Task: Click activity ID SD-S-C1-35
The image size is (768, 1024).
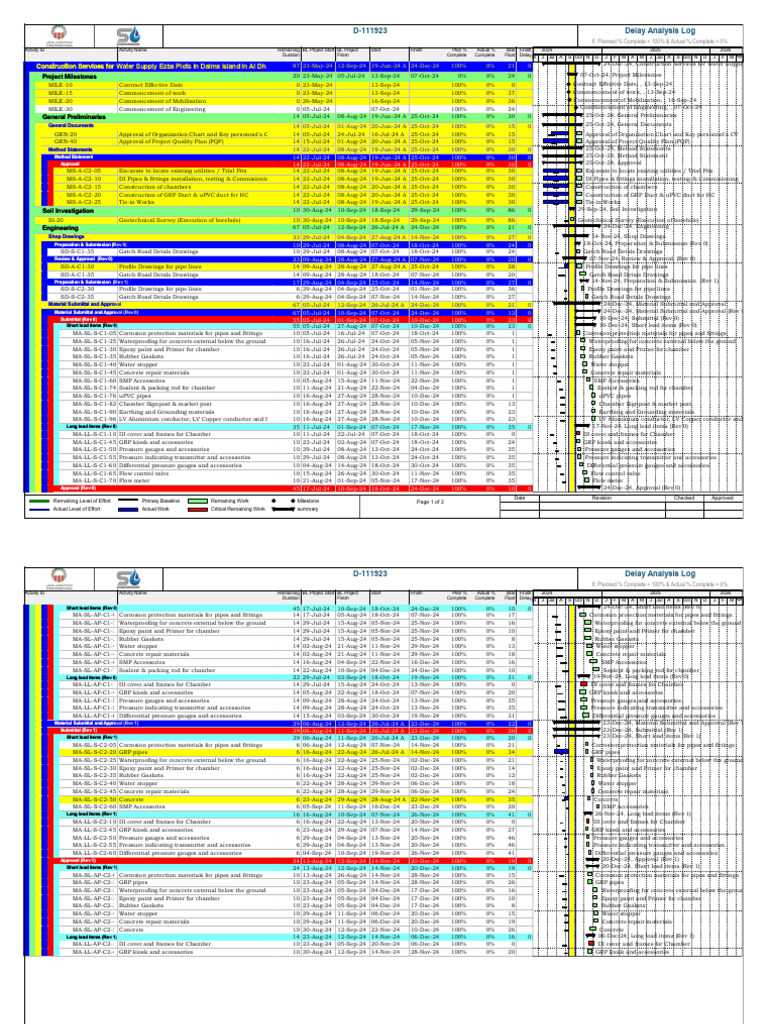Action: pos(77,251)
